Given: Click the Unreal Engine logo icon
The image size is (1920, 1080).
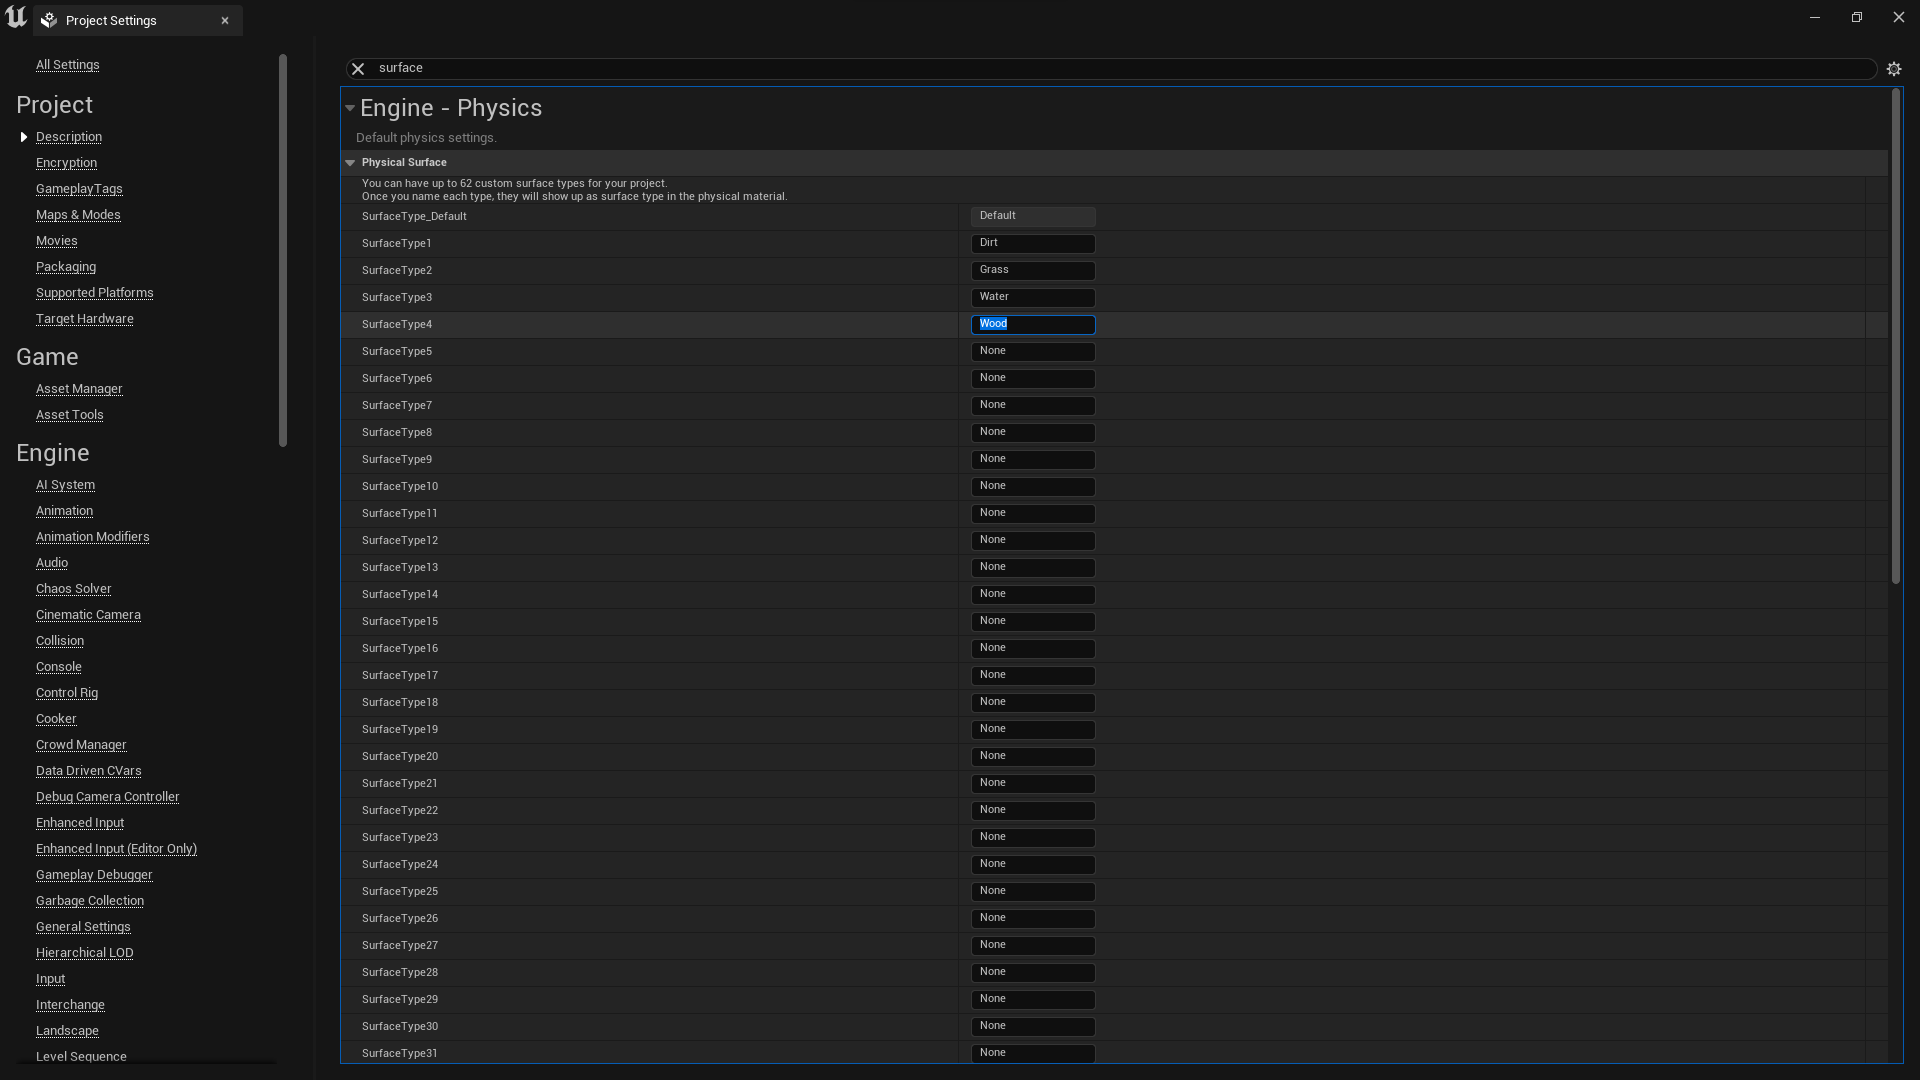Looking at the screenshot, I should 15,16.
